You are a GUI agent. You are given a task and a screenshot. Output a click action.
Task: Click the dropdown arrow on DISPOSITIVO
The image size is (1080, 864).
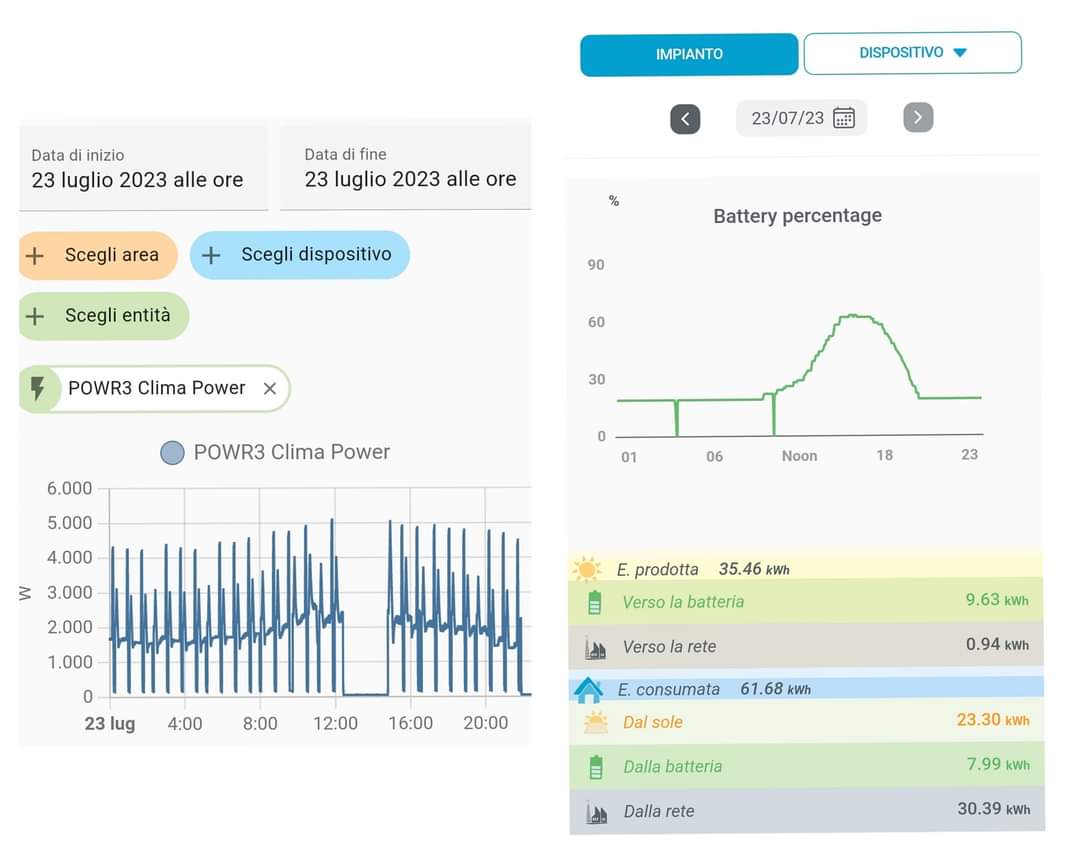pyautogui.click(x=960, y=52)
